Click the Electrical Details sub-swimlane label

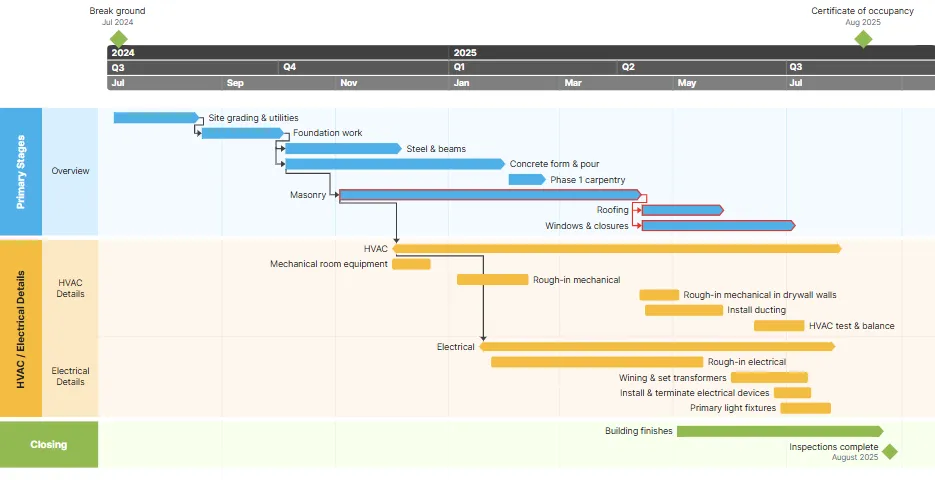[x=70, y=376]
